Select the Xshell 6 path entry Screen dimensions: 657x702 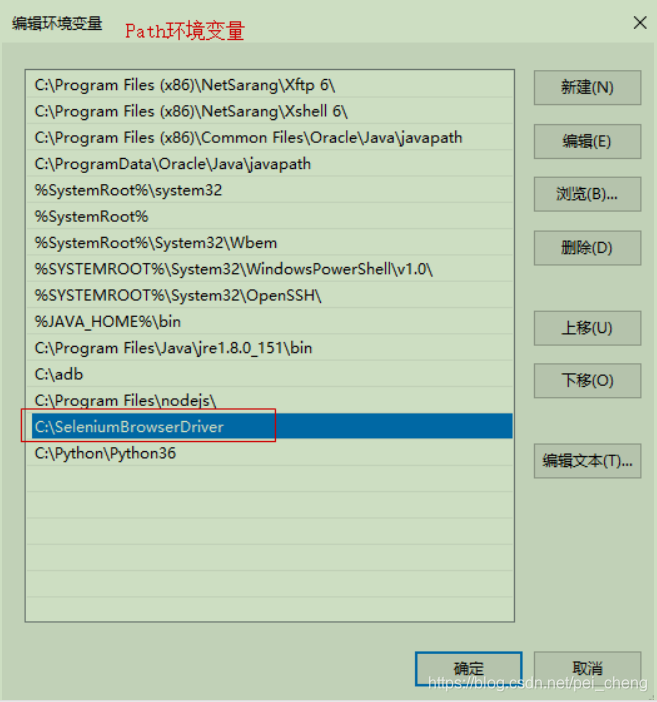tap(270, 111)
